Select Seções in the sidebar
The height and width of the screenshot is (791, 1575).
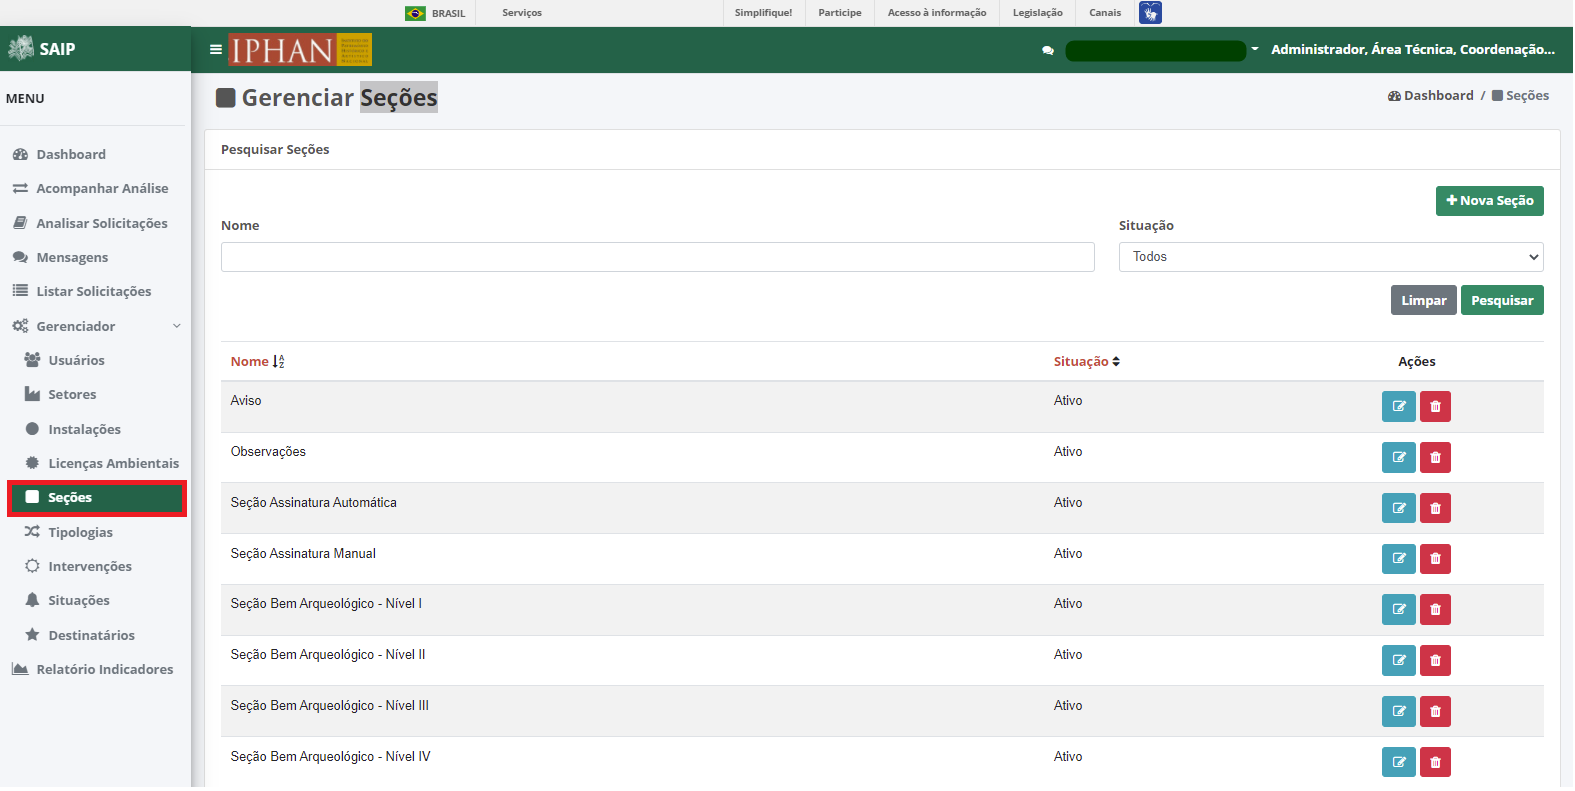point(97,498)
